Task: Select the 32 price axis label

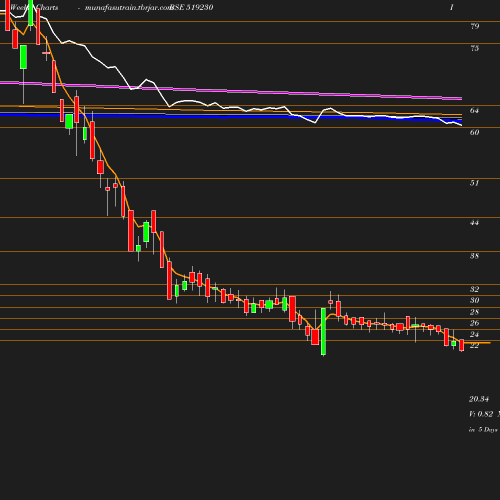Action: point(475,289)
